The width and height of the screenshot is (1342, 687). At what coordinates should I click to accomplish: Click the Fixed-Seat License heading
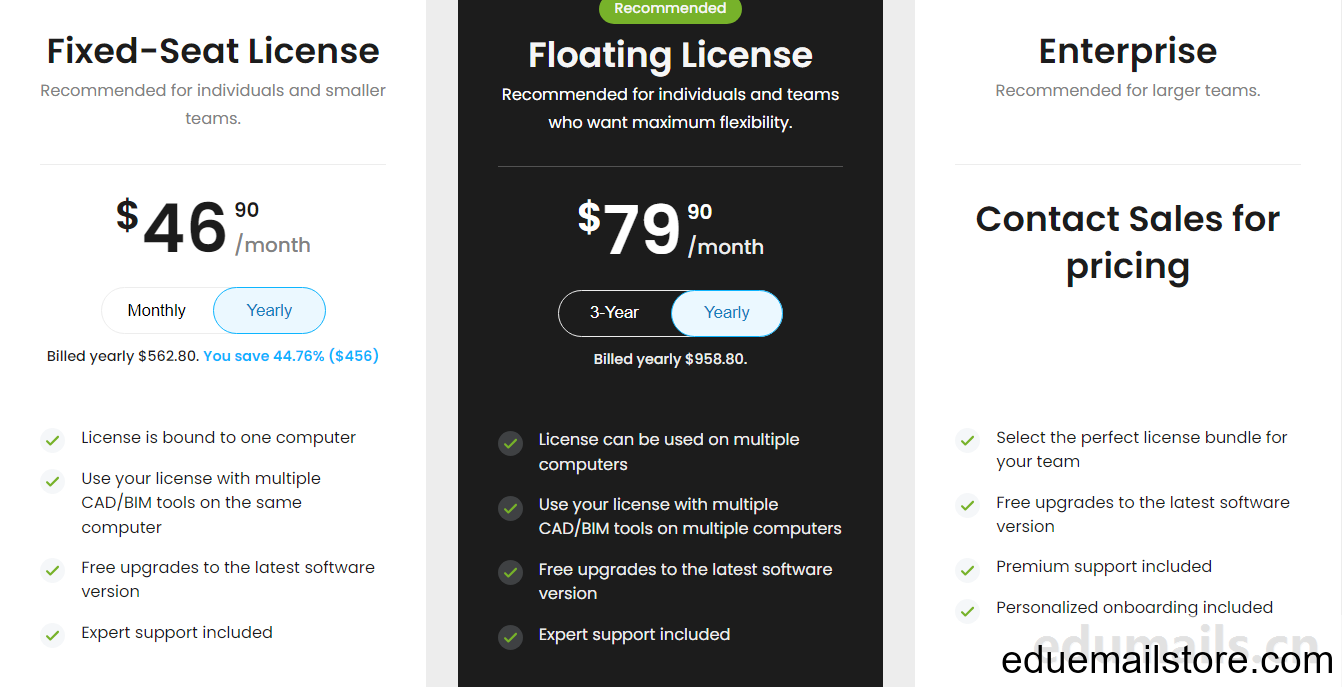213,51
